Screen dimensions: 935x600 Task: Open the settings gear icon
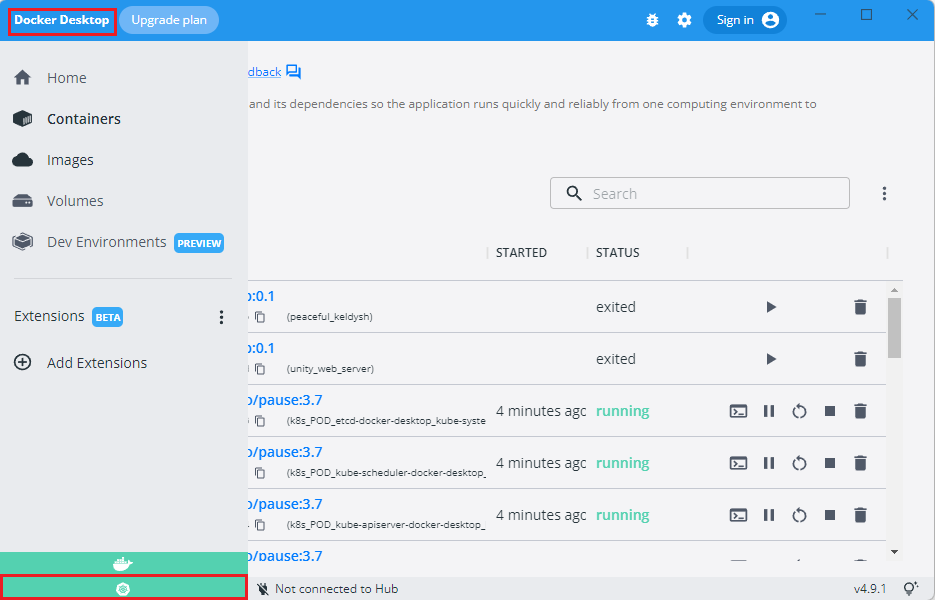[x=684, y=20]
